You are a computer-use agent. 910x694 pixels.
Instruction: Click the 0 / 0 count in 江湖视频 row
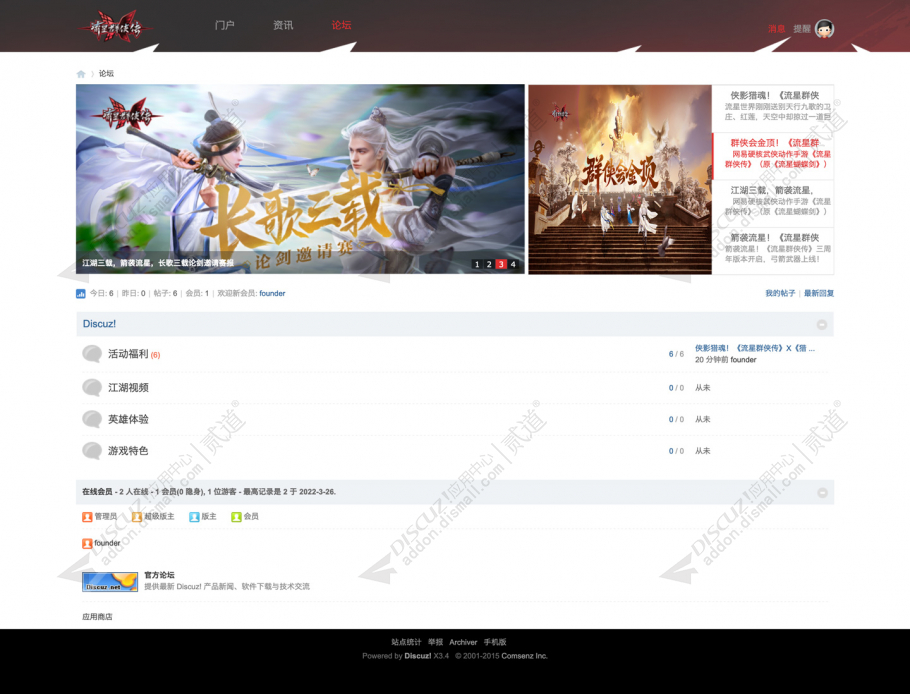pos(676,388)
